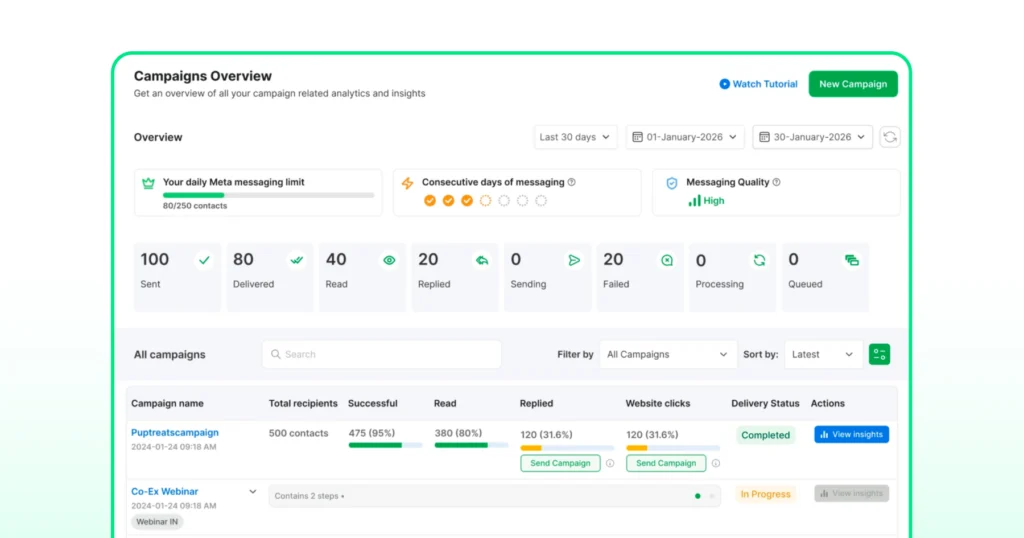Click the magnifier icon in the search box
The image size is (1024, 538).
276,354
